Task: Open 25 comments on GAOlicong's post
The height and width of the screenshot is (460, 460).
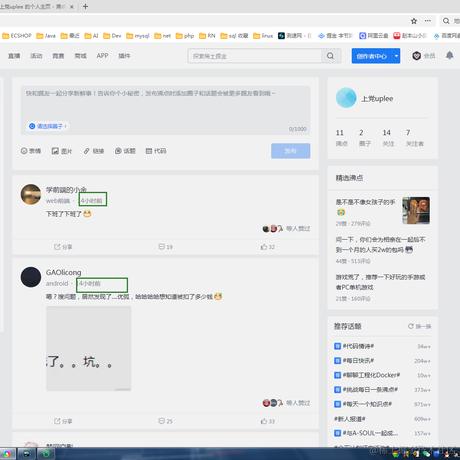Action: (165, 421)
